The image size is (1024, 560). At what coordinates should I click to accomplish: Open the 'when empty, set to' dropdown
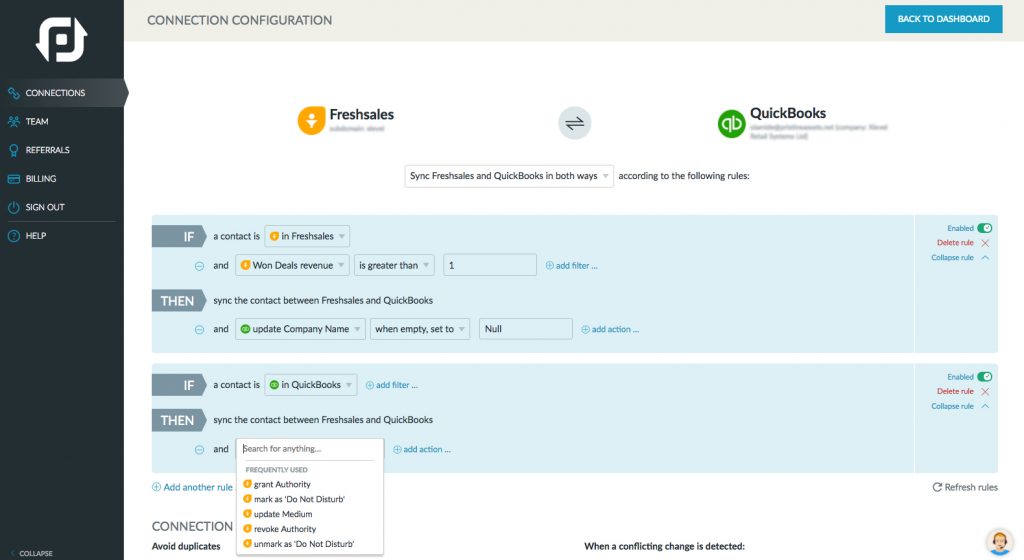pyautogui.click(x=419, y=329)
